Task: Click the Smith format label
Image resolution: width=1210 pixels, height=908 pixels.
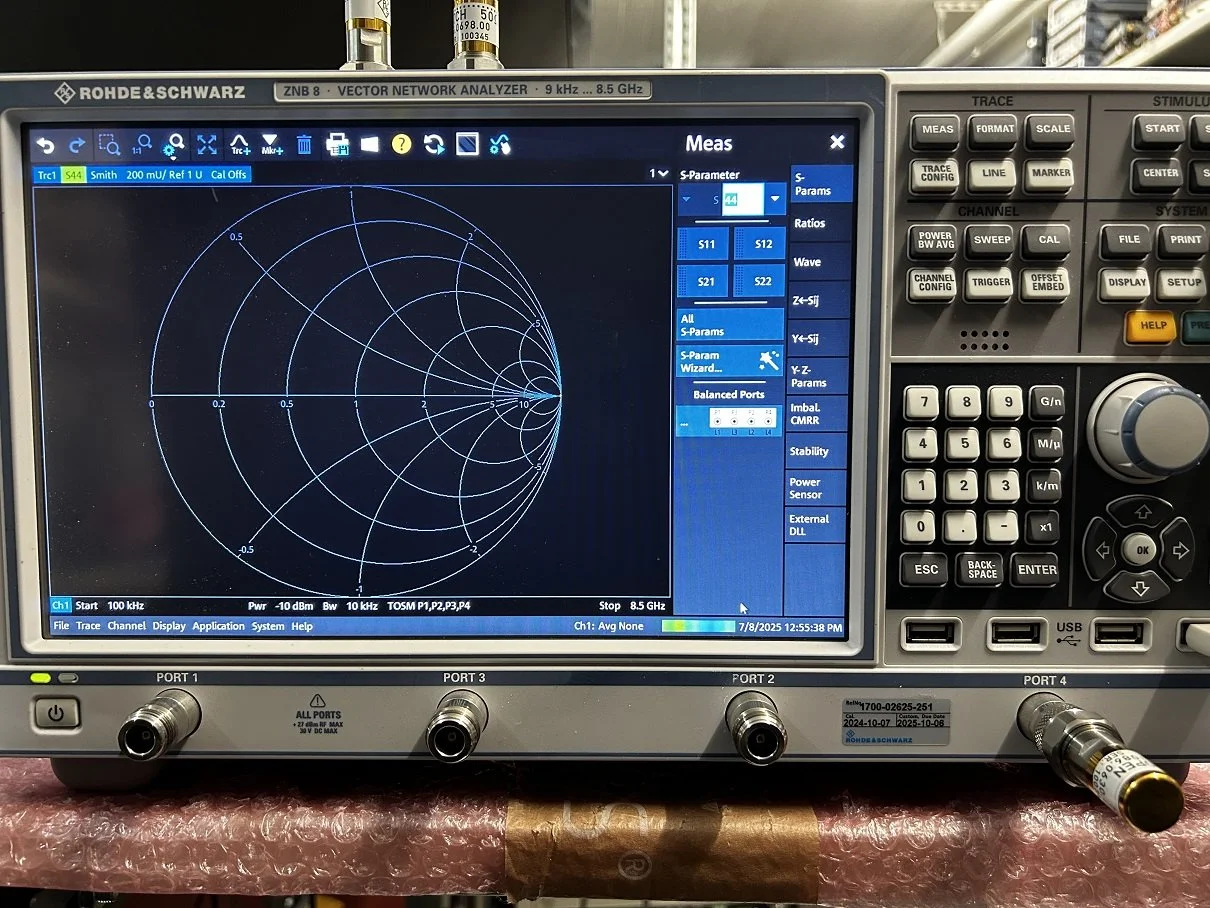Action: click(103, 174)
